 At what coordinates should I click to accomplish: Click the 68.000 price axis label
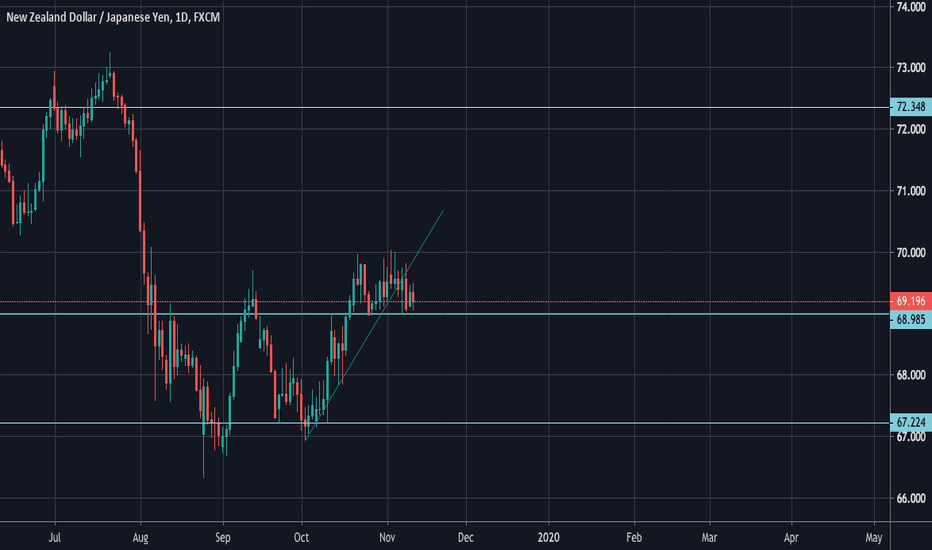click(911, 375)
